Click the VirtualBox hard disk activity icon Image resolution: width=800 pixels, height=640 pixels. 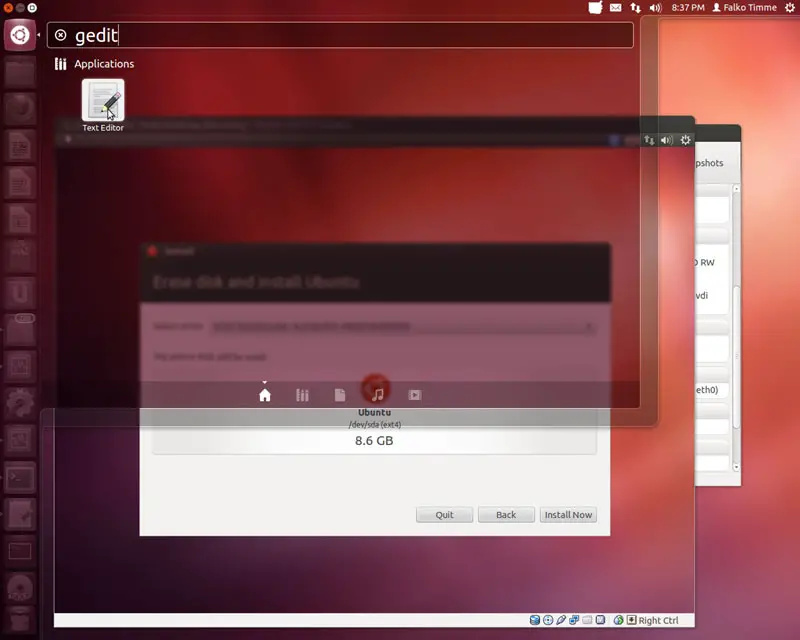pos(535,620)
